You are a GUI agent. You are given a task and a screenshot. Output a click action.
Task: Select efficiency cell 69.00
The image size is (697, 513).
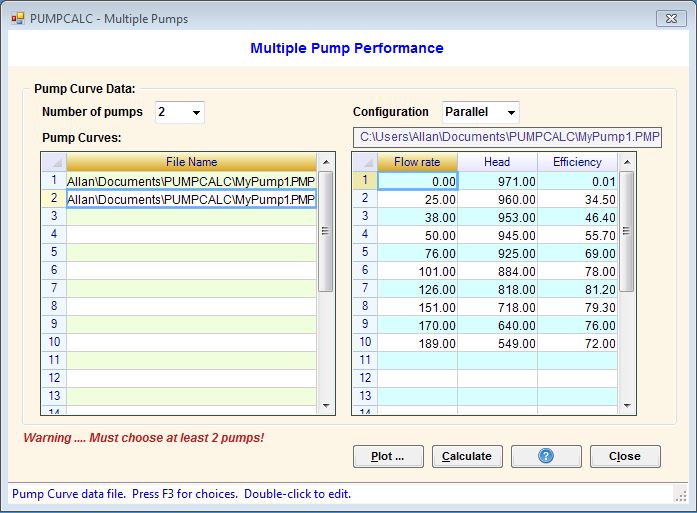coord(577,253)
